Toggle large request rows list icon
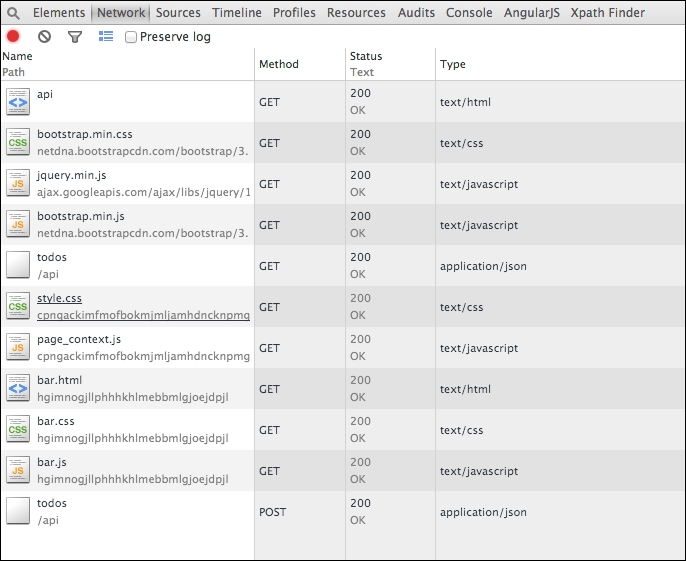This screenshot has height=561, width=686. coord(106,36)
